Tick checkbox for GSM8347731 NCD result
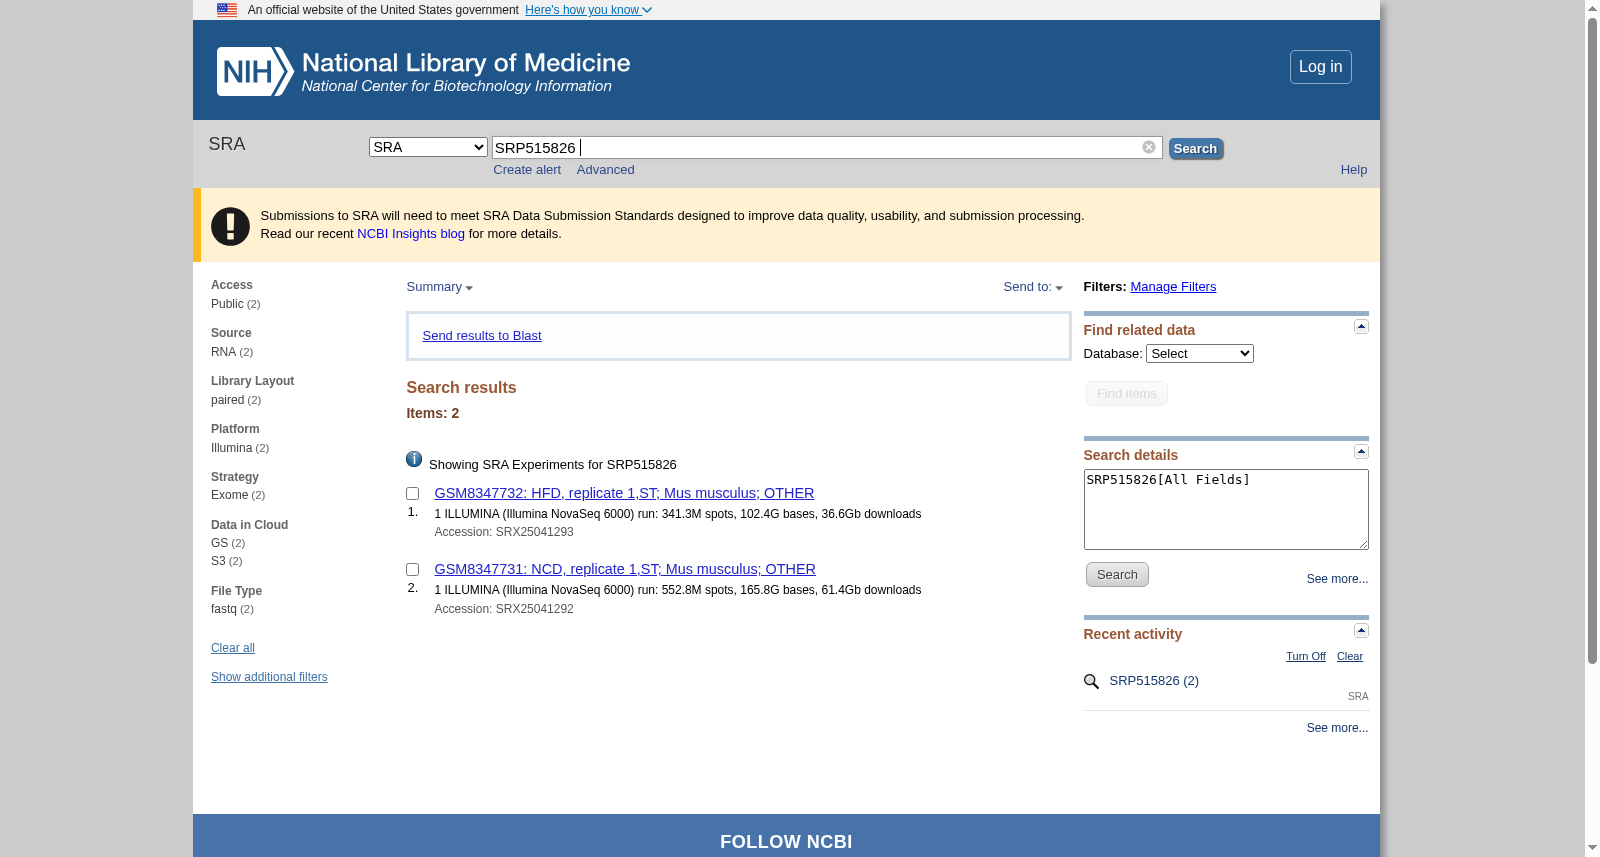 (x=412, y=570)
